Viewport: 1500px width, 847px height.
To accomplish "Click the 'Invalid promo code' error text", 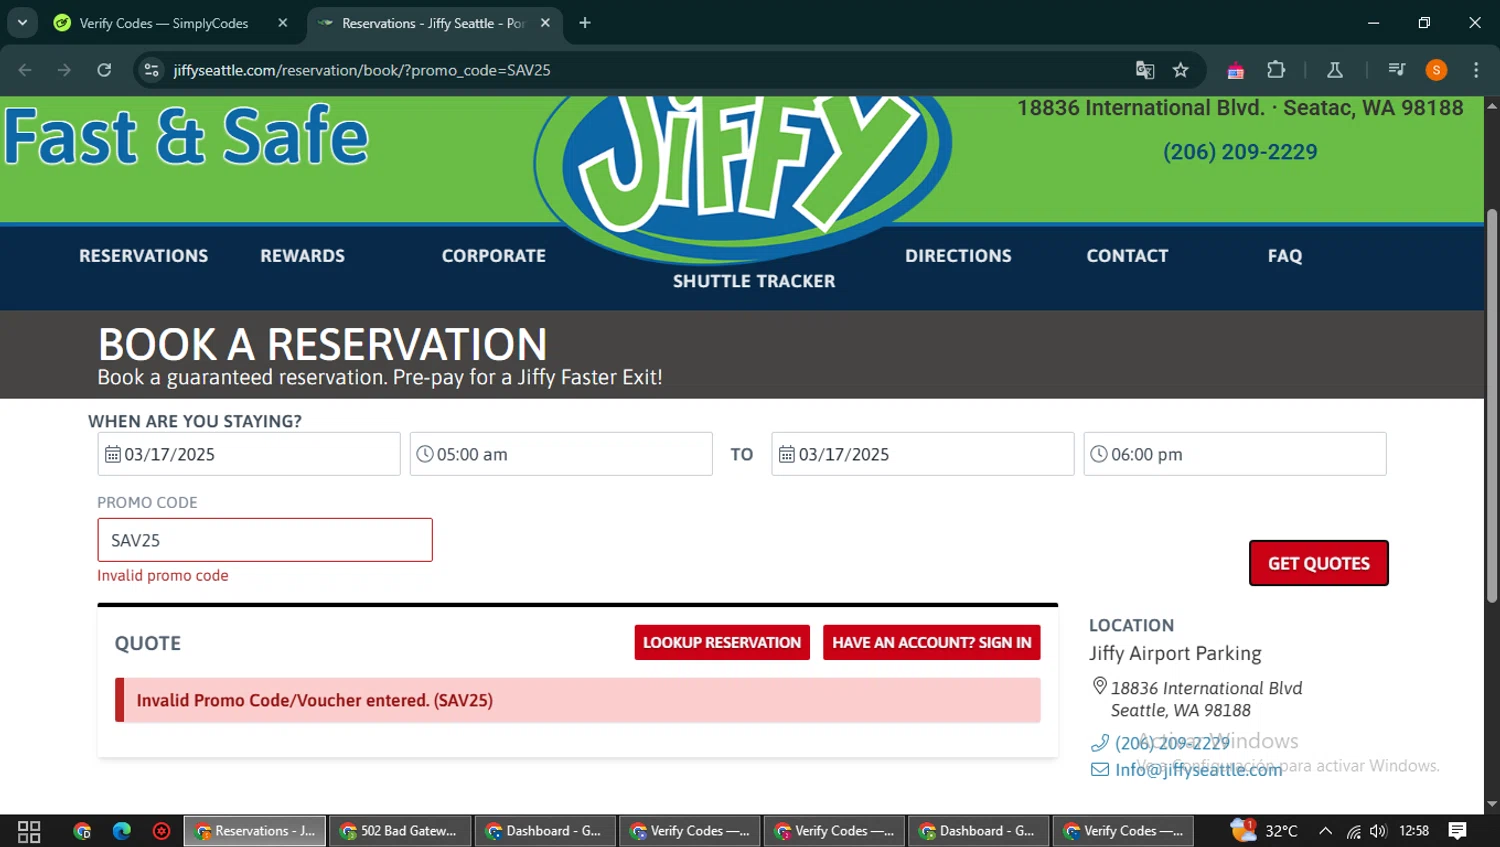I will click(163, 575).
